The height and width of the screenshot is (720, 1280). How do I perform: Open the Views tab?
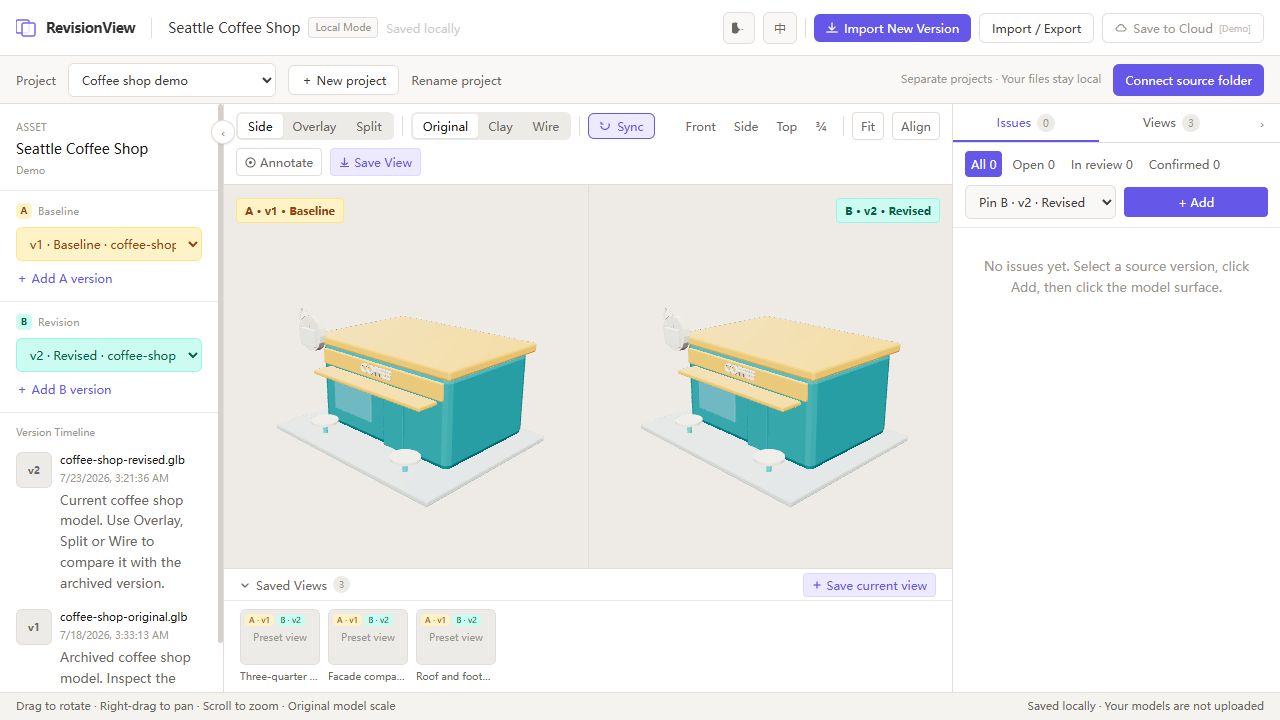1171,123
